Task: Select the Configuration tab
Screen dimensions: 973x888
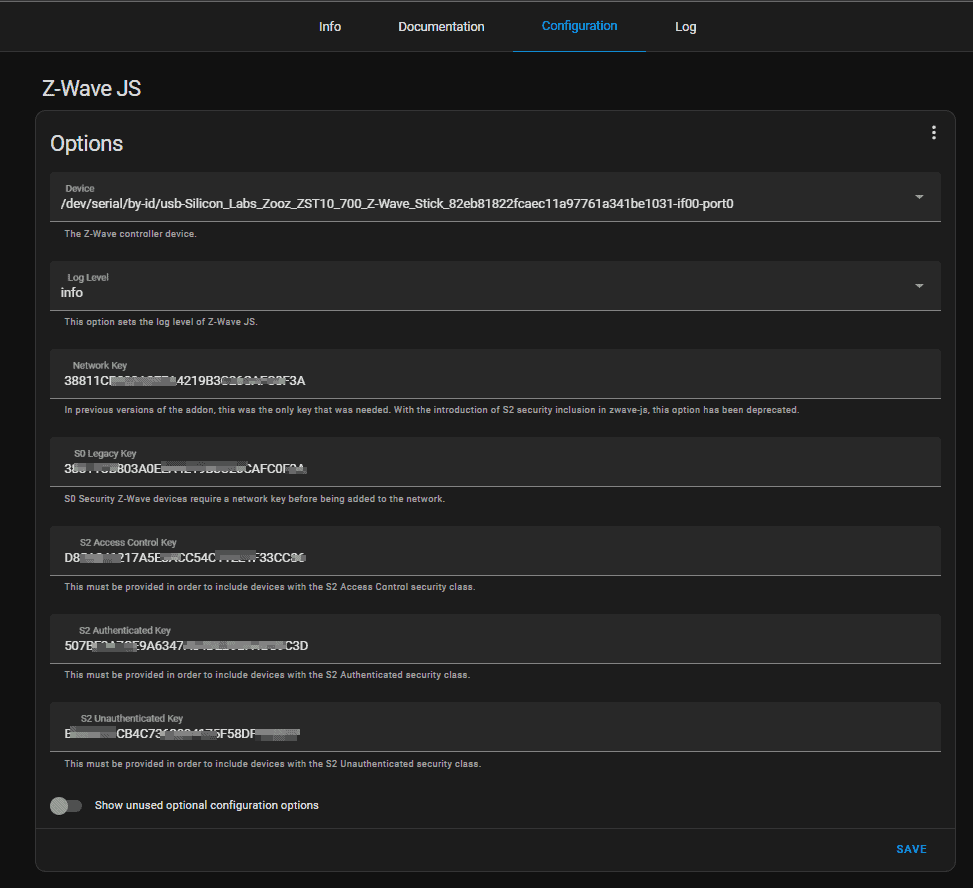Action: 579,26
